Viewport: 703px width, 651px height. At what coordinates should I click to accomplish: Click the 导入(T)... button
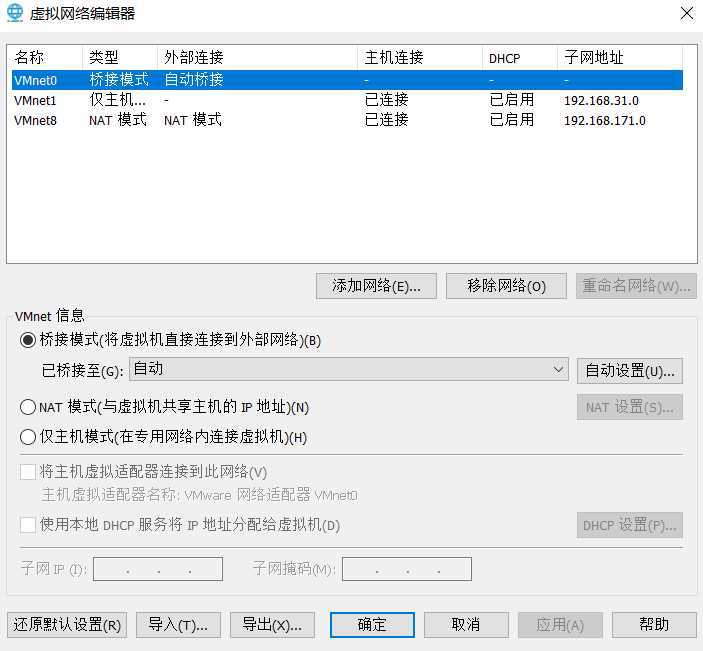(x=178, y=625)
